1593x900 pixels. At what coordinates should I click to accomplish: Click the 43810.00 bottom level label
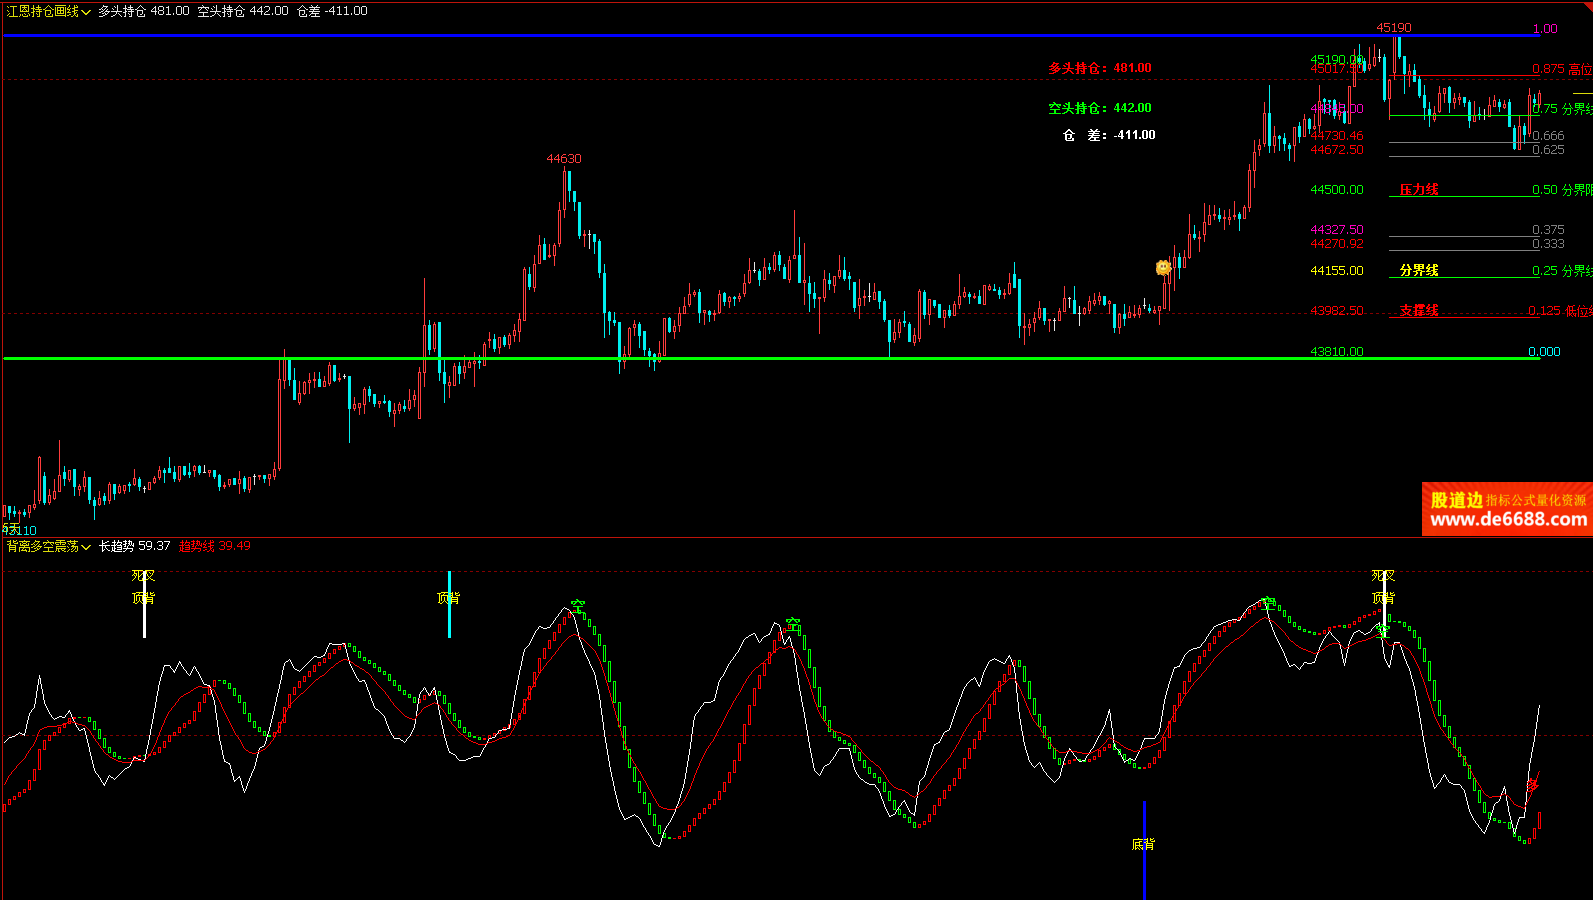[x=1336, y=352]
